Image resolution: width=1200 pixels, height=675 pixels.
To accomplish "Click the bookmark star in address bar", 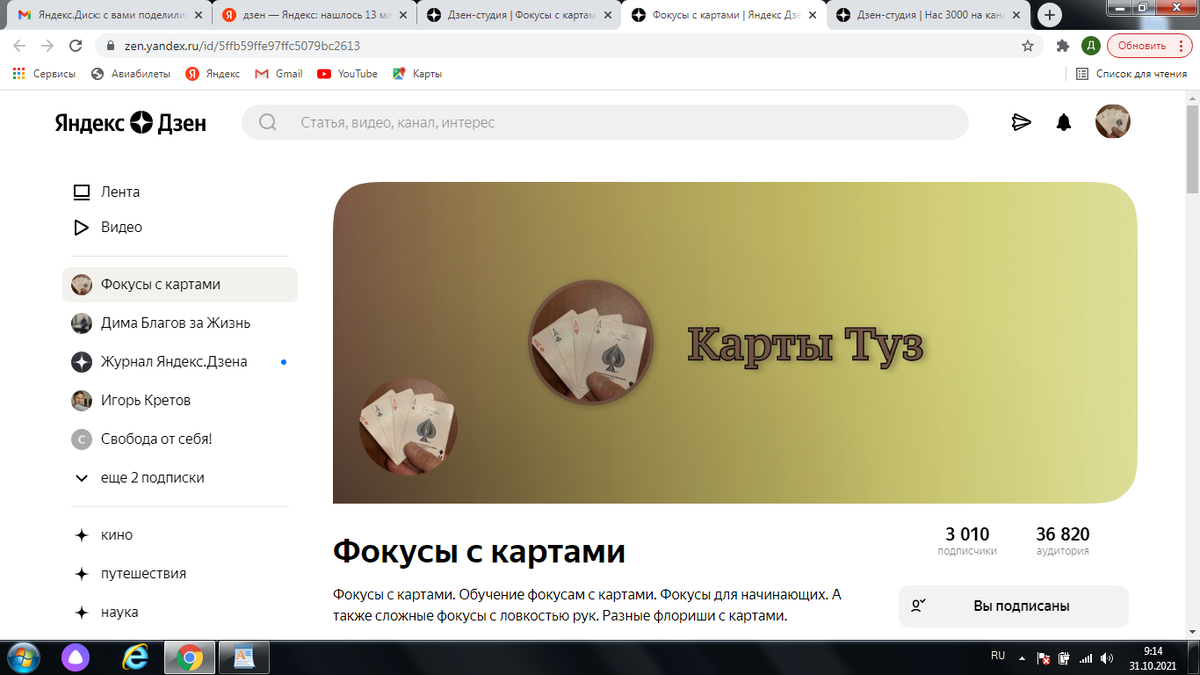I will click(1028, 45).
